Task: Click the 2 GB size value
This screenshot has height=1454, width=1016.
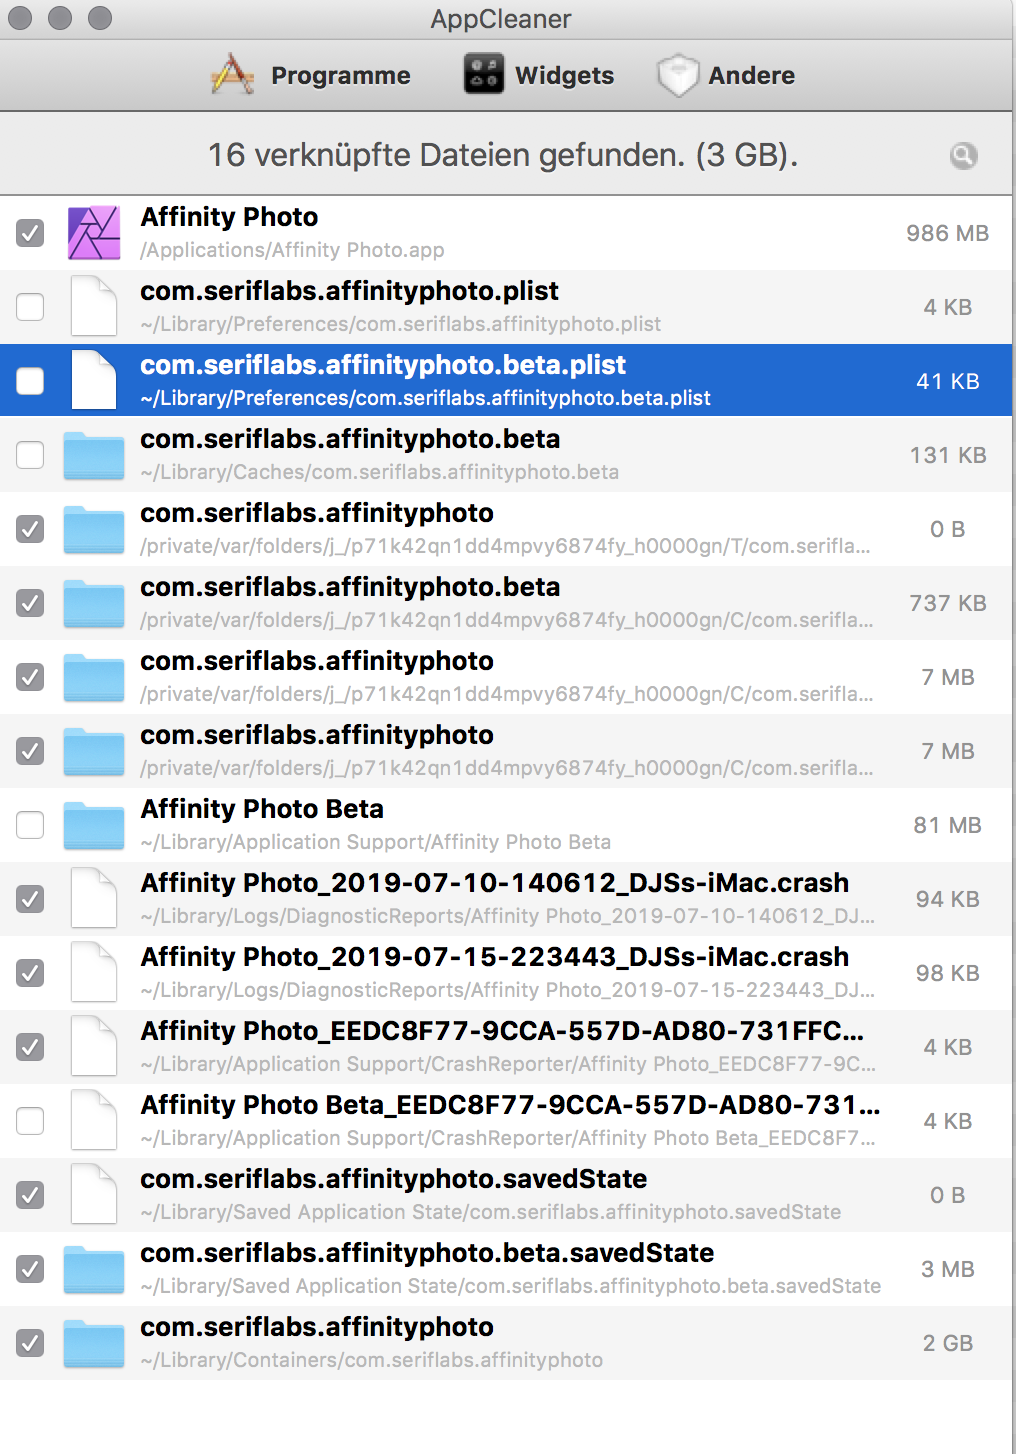Action: tap(947, 1343)
